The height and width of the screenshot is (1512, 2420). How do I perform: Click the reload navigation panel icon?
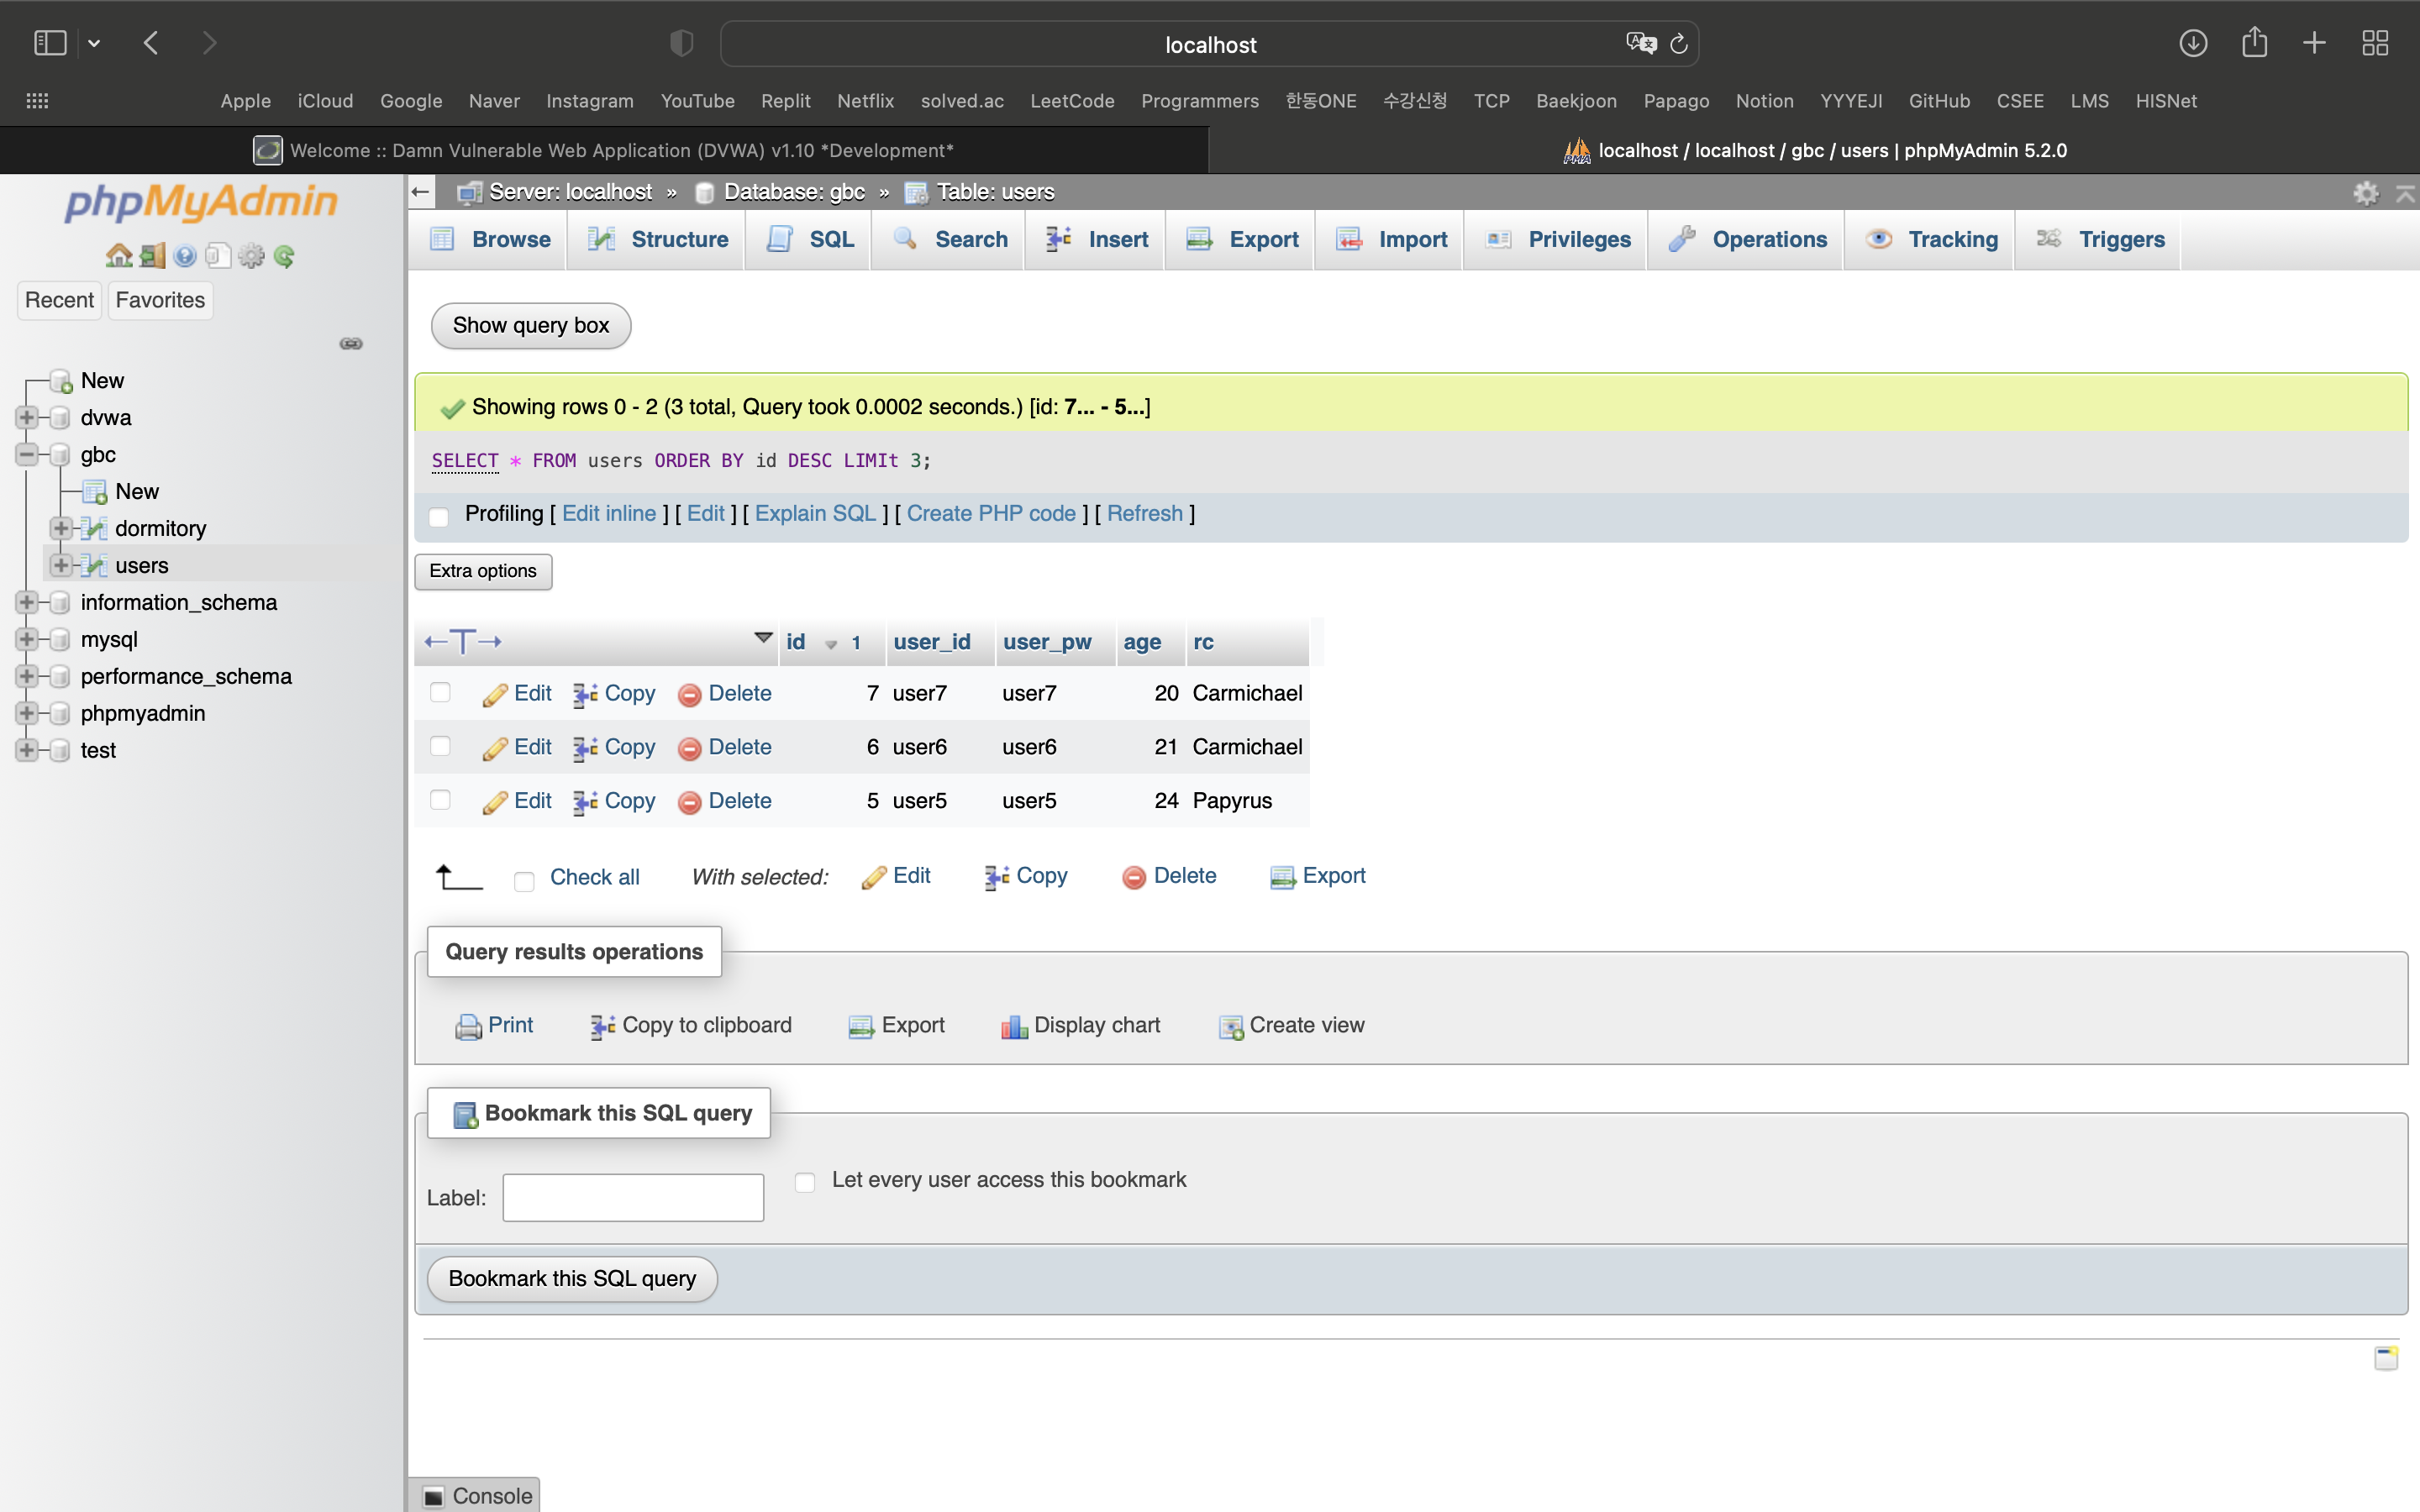coord(284,256)
